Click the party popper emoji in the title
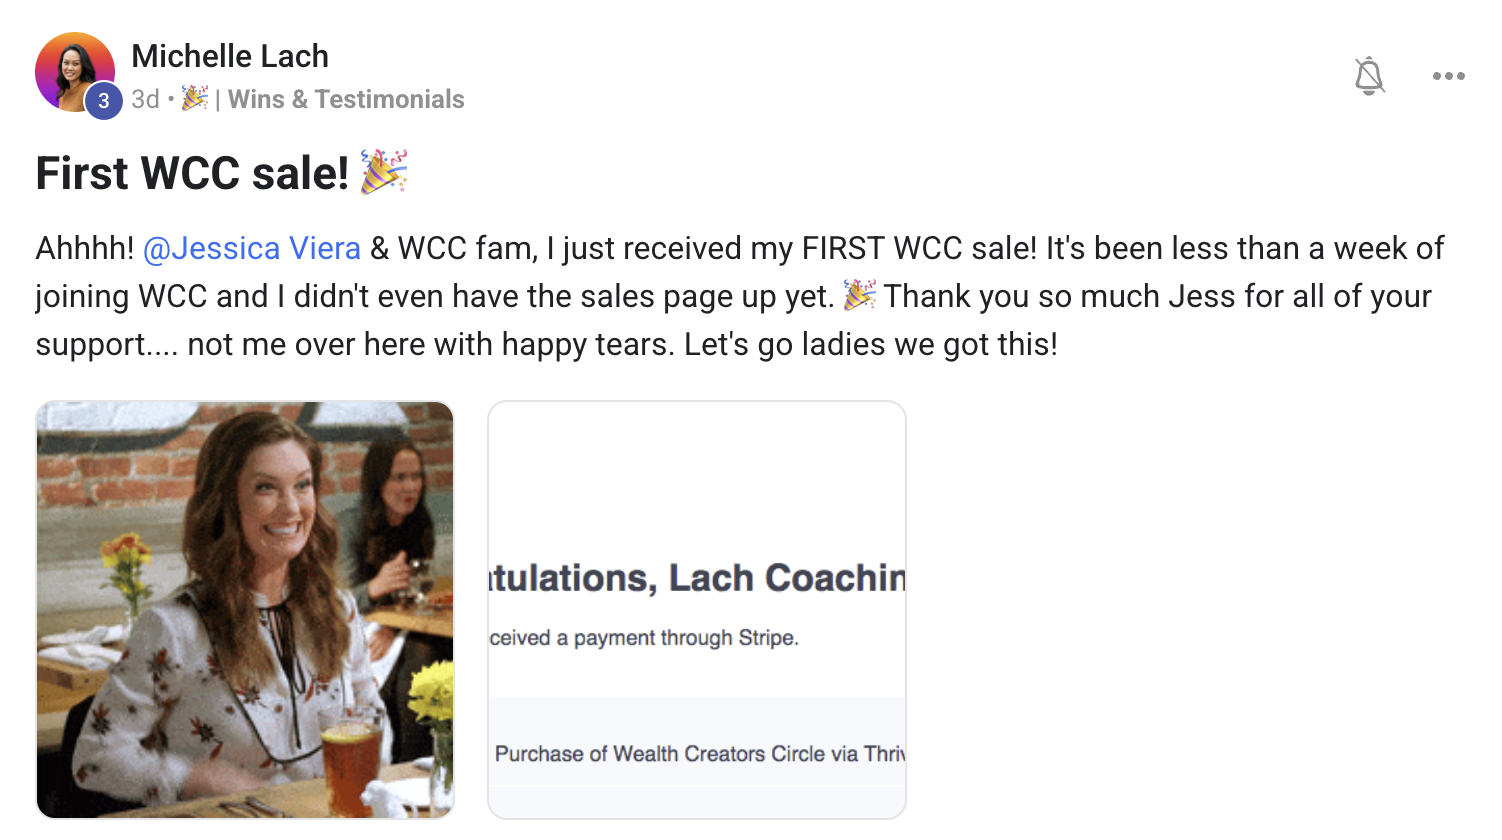 pos(384,172)
